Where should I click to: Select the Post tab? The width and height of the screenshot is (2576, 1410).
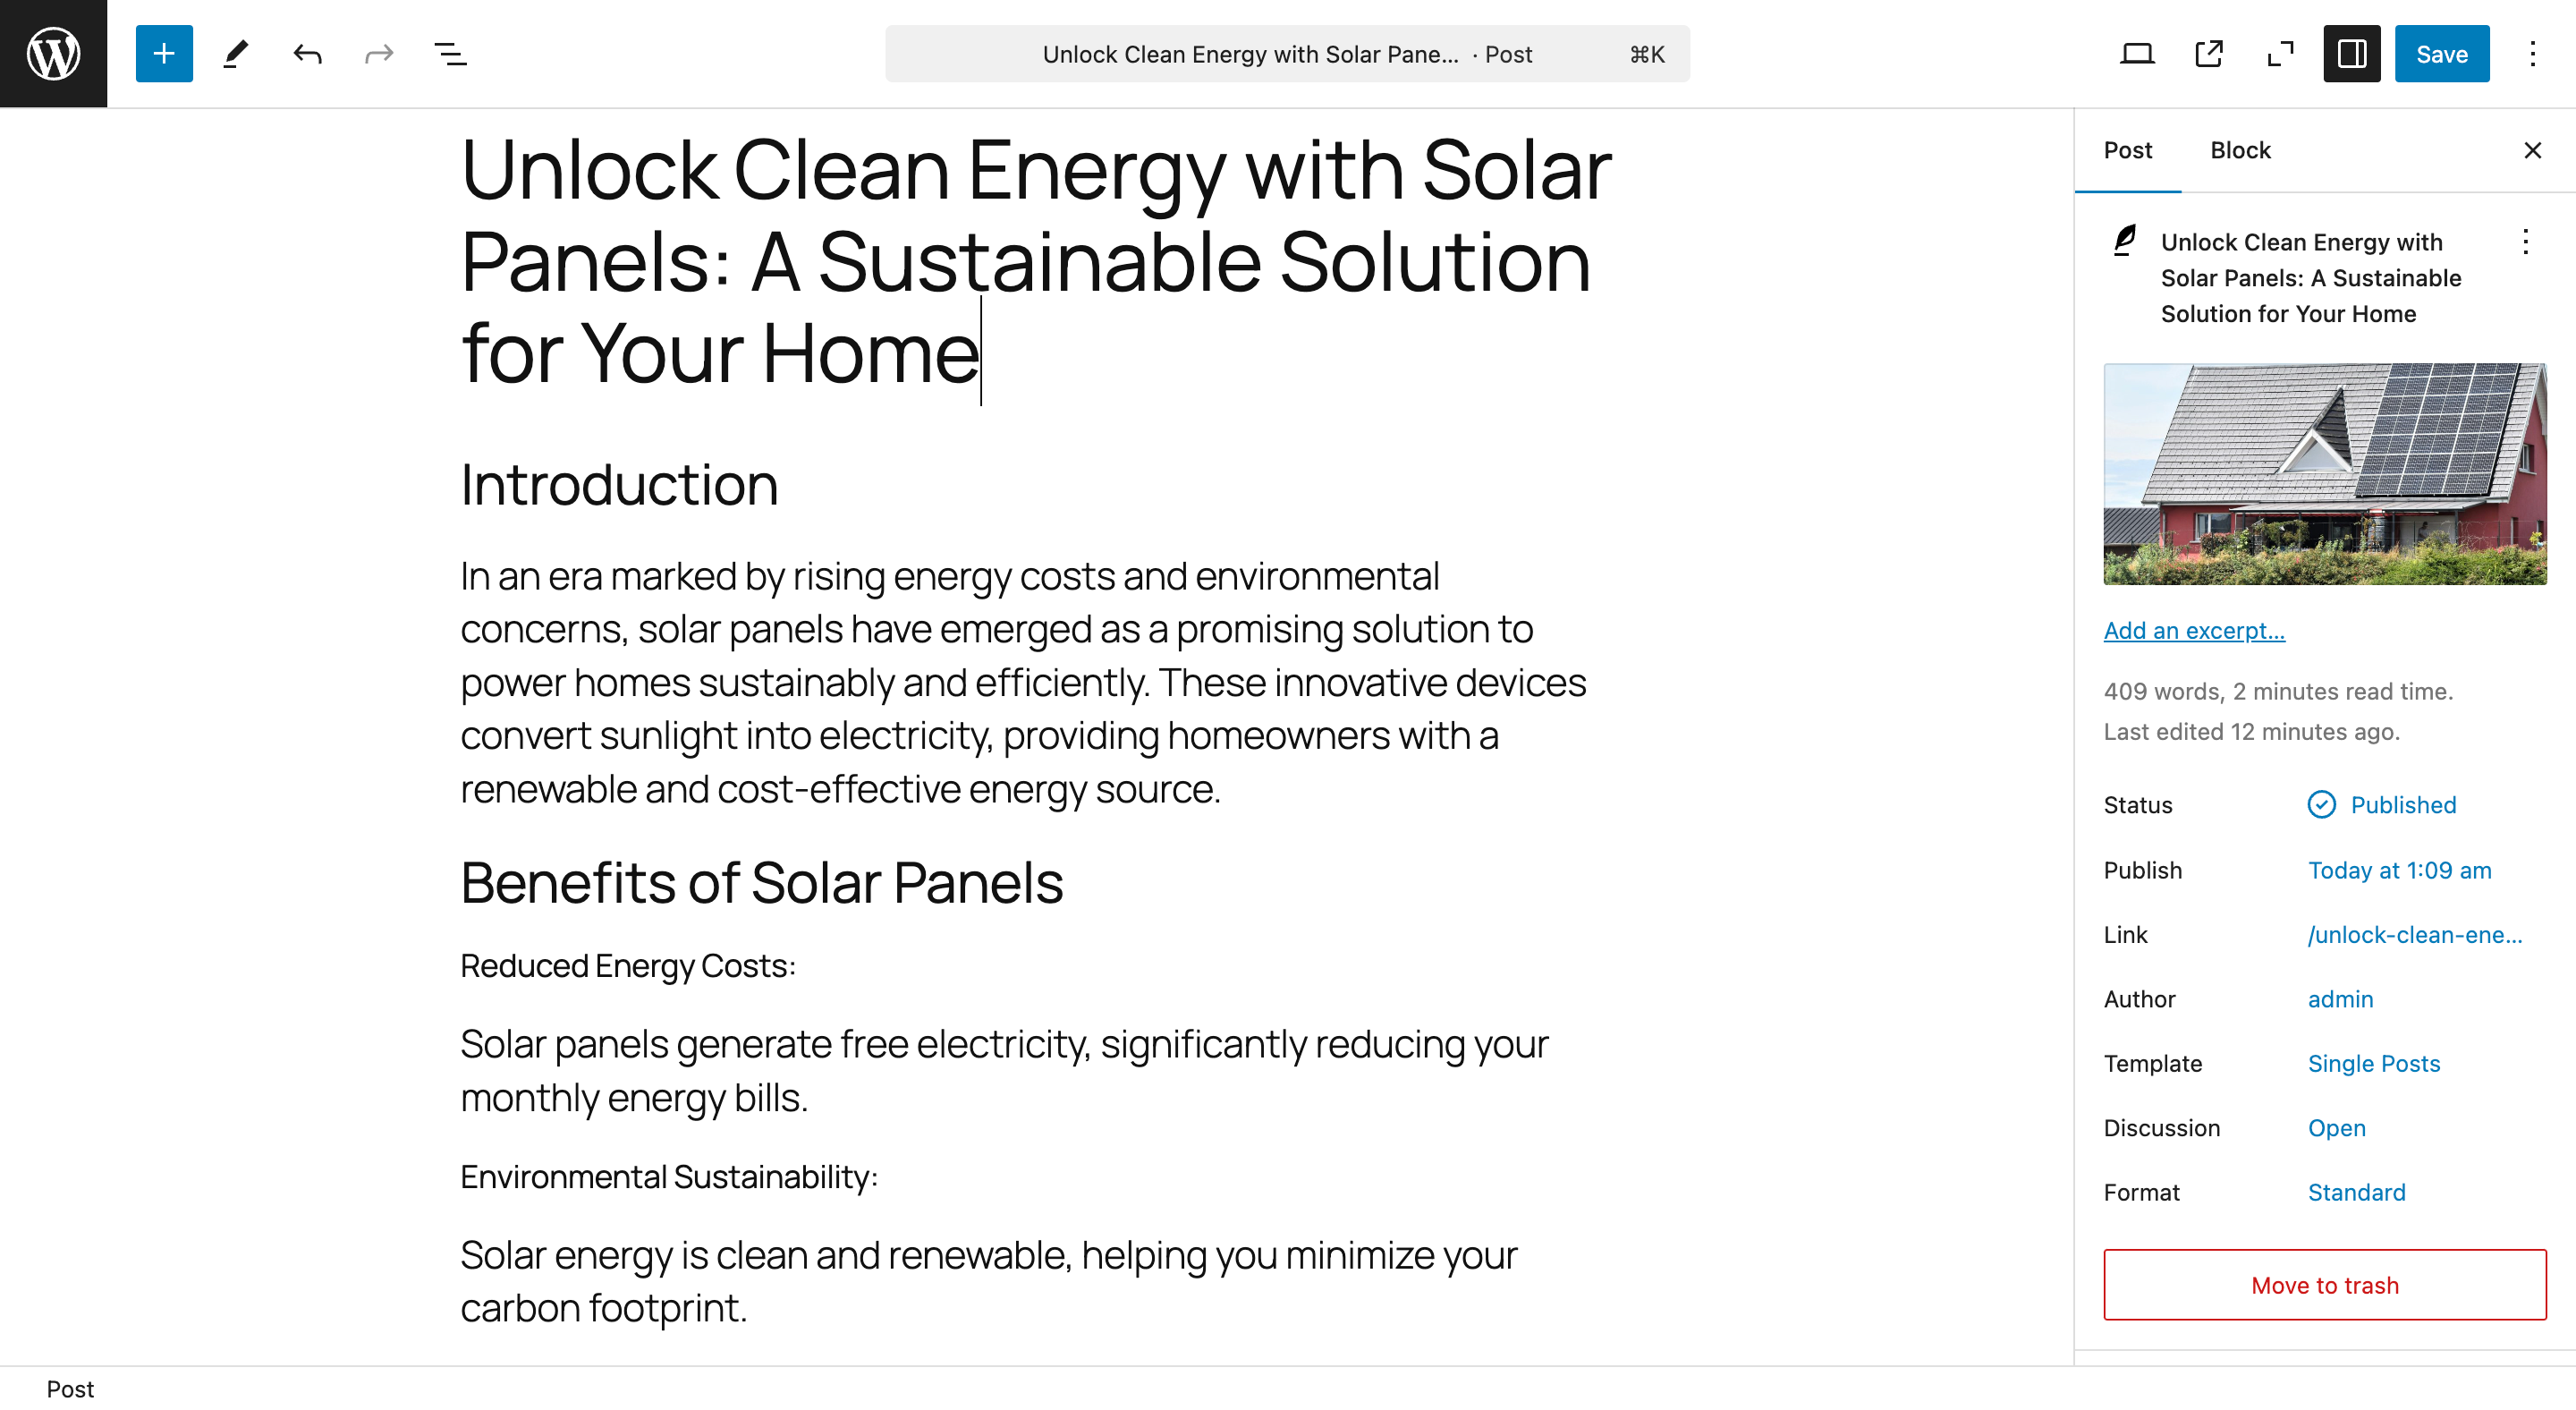tap(2127, 150)
